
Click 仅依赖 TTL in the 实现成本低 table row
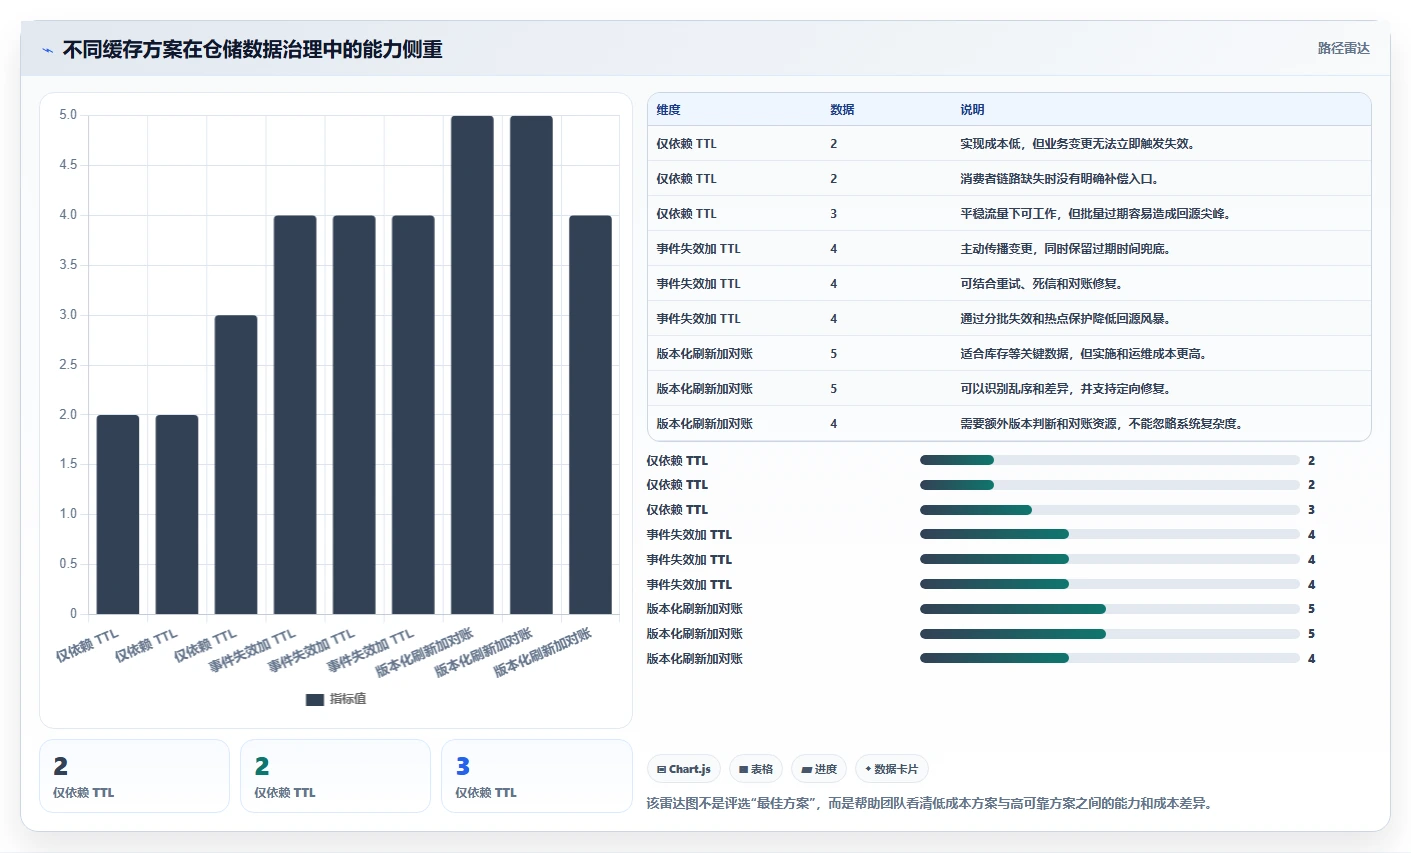(x=686, y=144)
